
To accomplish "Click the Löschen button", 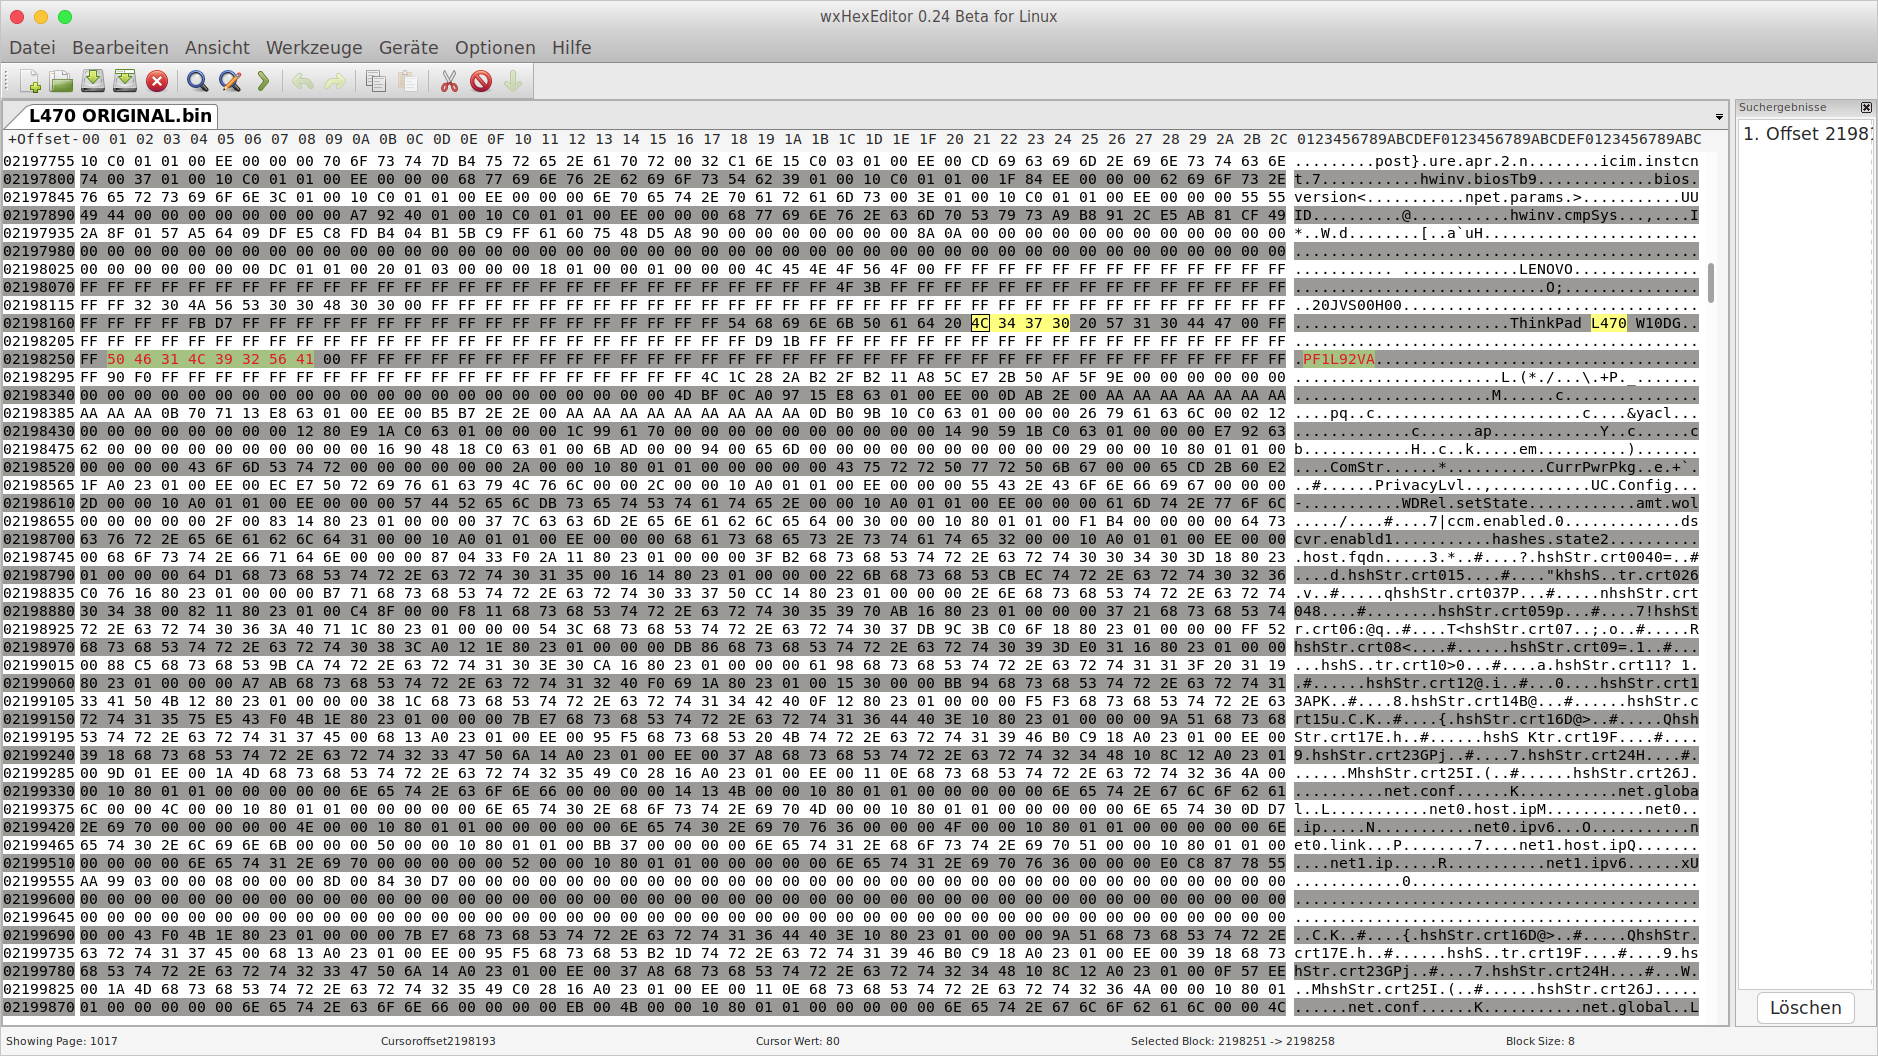I will [x=1805, y=1007].
